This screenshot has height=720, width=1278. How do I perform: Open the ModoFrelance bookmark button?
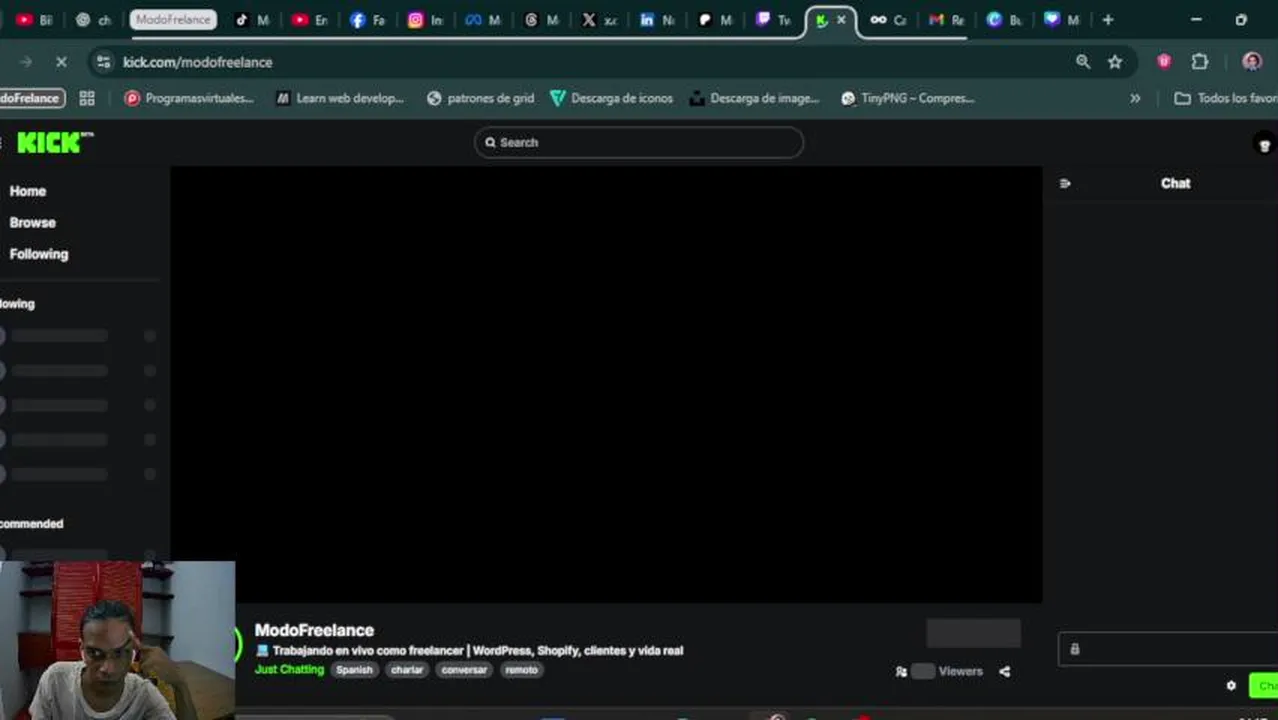[30, 98]
